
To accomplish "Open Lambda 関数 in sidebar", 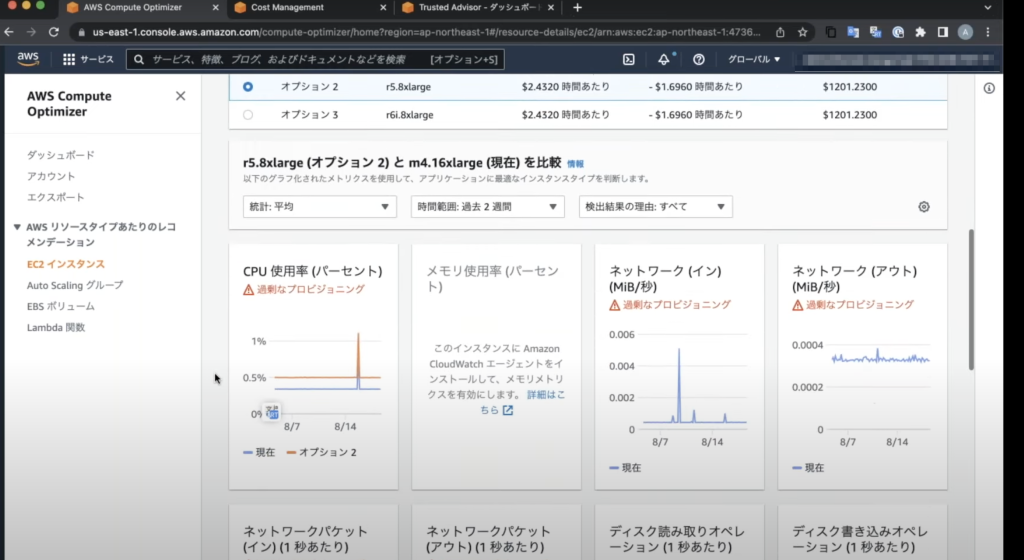I will pyautogui.click(x=56, y=328).
